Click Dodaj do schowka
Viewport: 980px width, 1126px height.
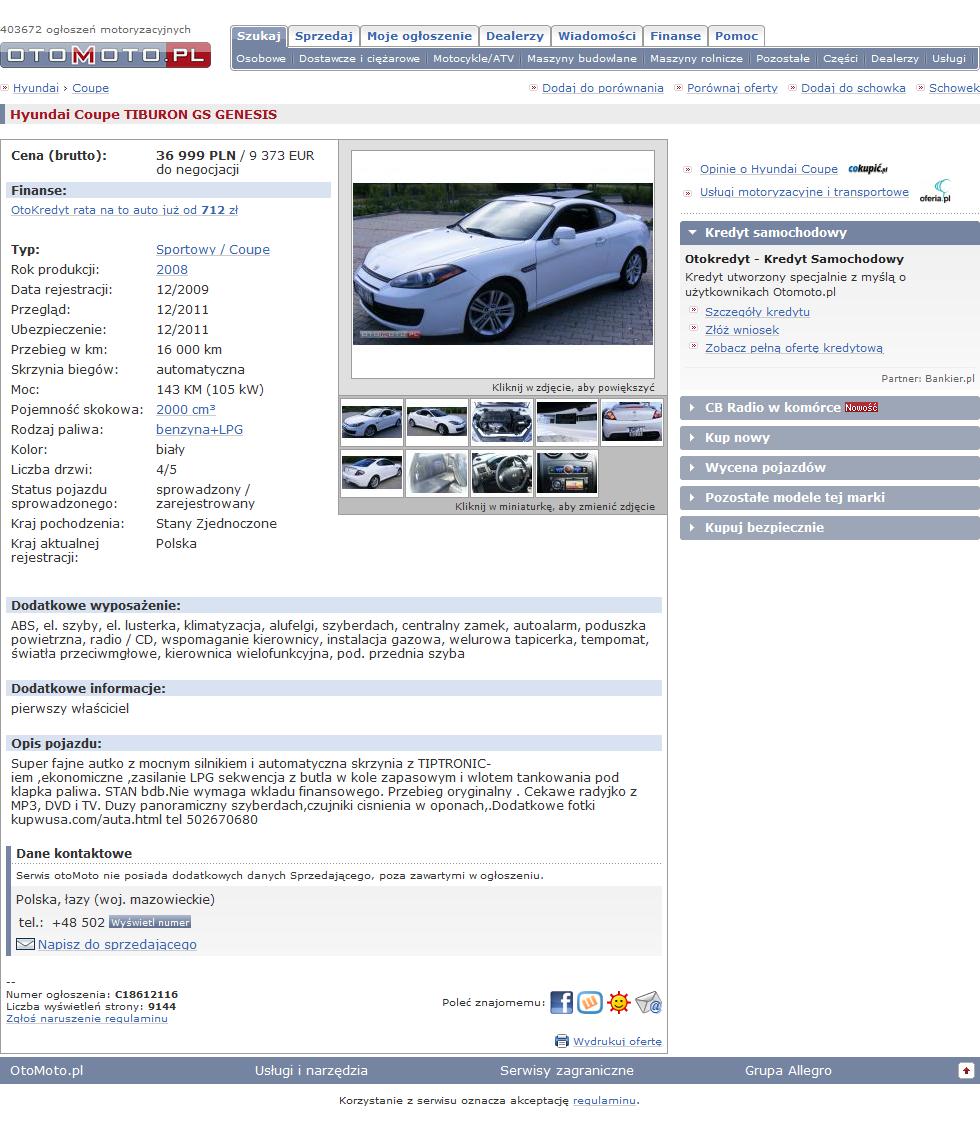coord(853,88)
